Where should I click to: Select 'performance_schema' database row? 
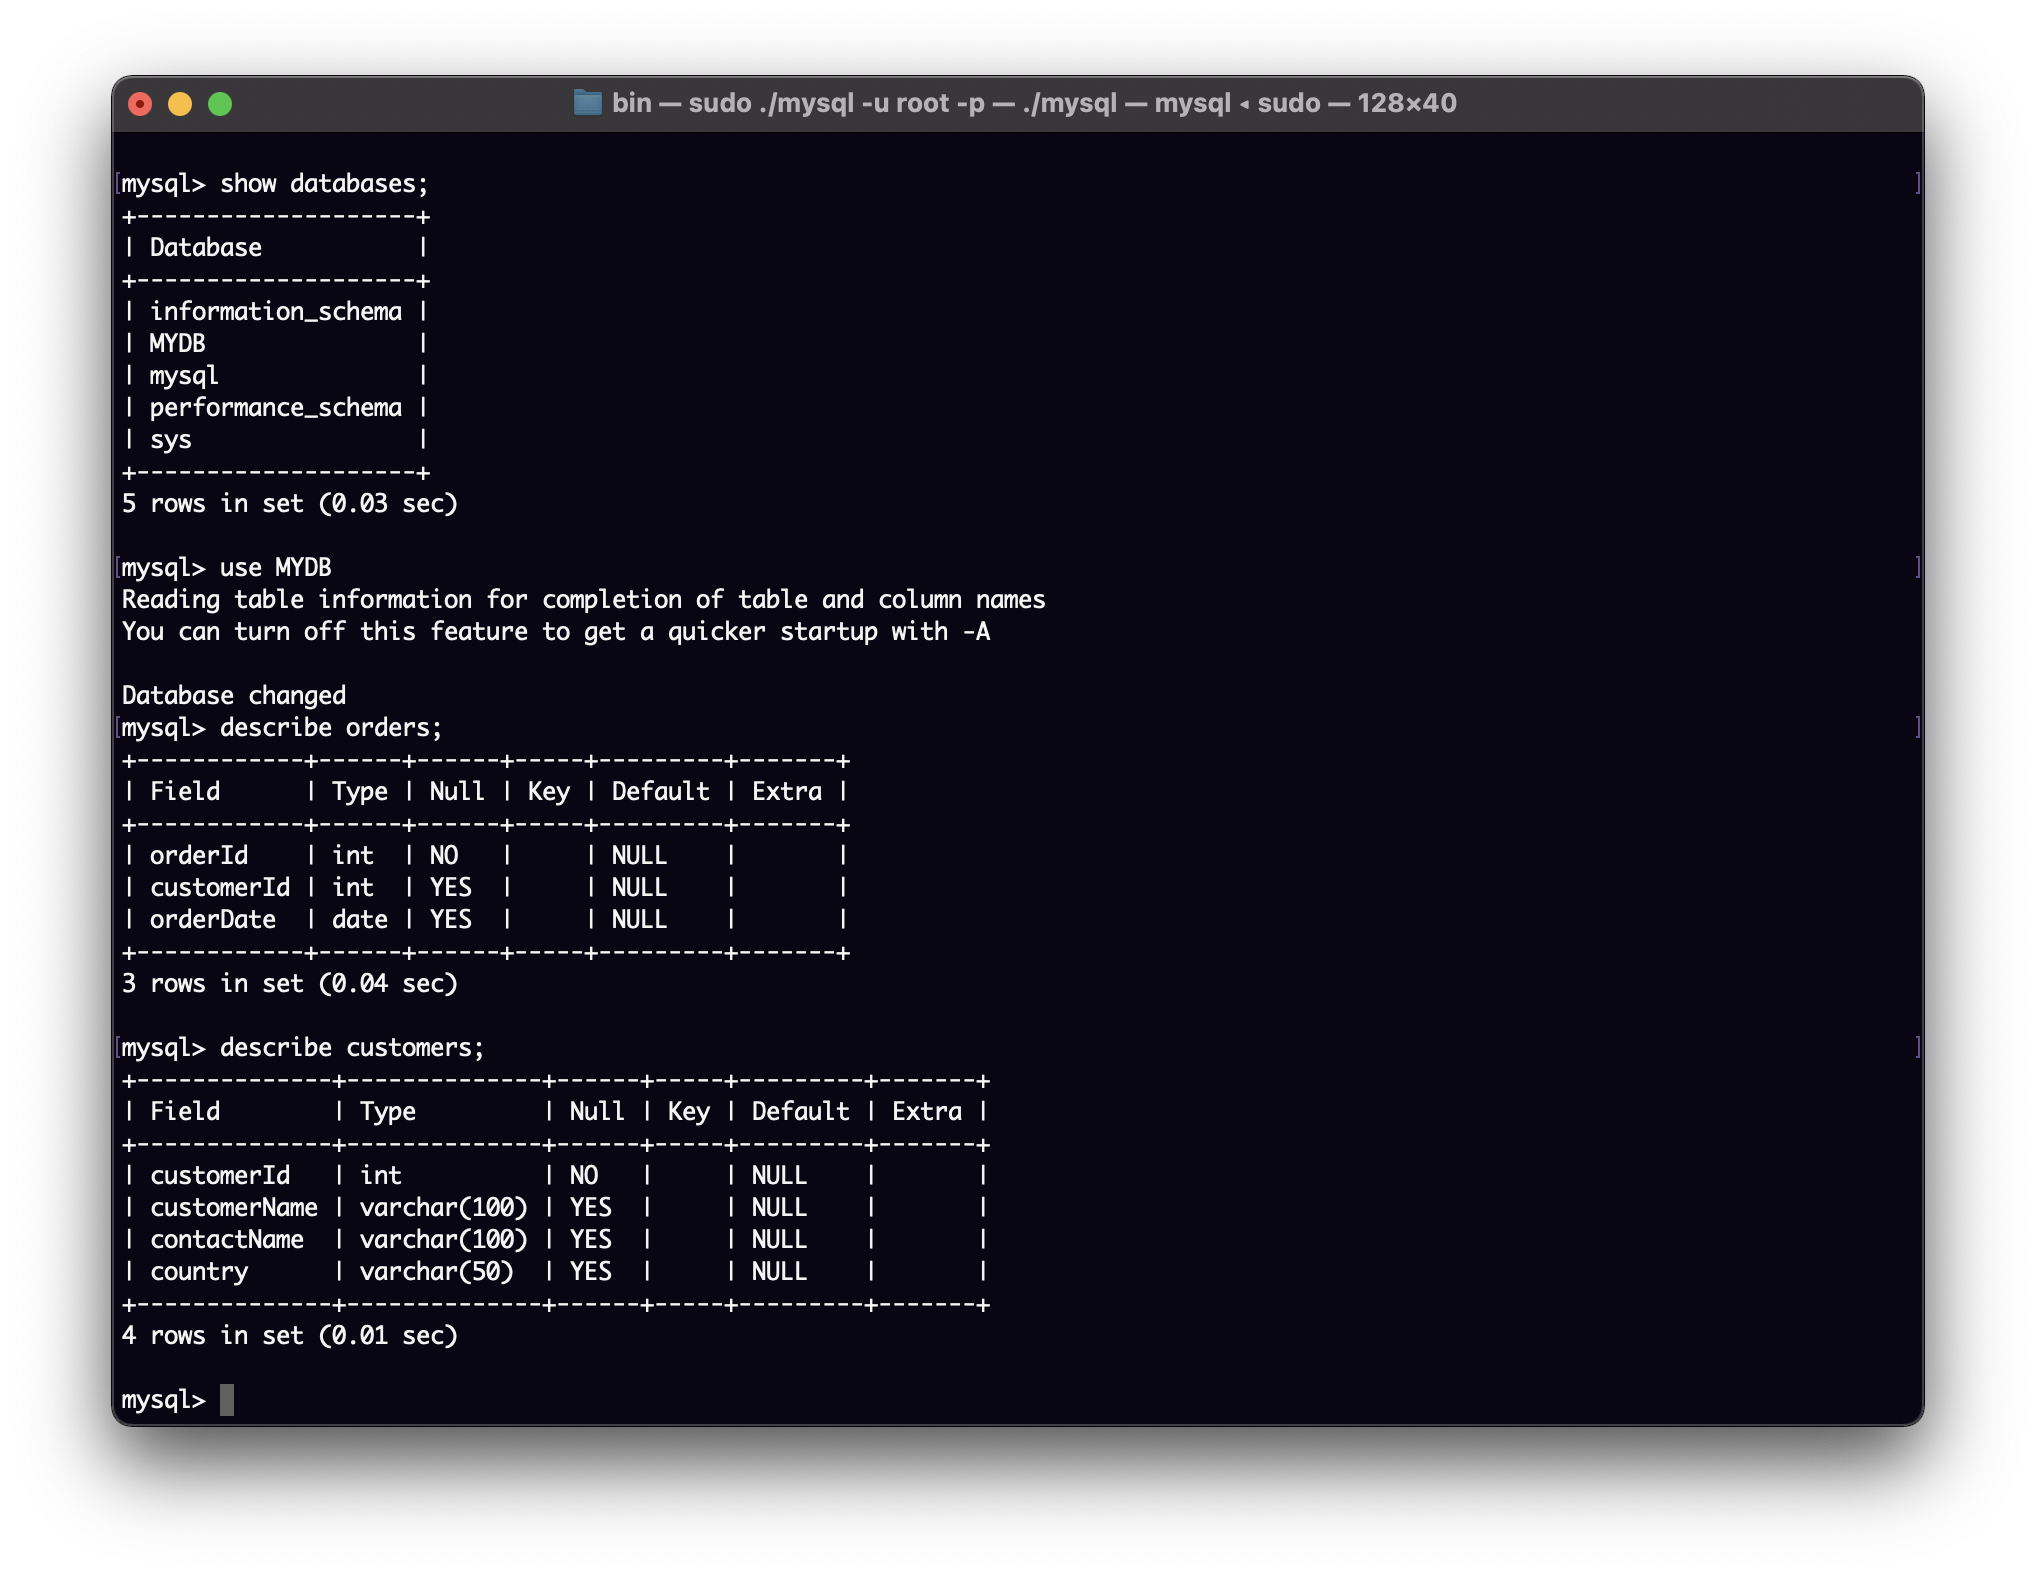click(276, 408)
